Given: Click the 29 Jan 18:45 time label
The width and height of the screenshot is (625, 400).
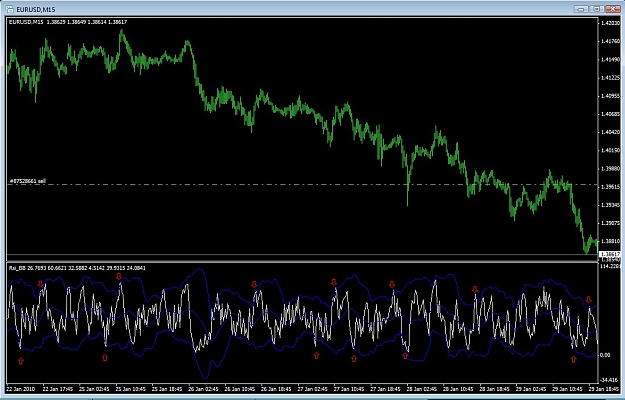Looking at the screenshot, I should pos(604,389).
